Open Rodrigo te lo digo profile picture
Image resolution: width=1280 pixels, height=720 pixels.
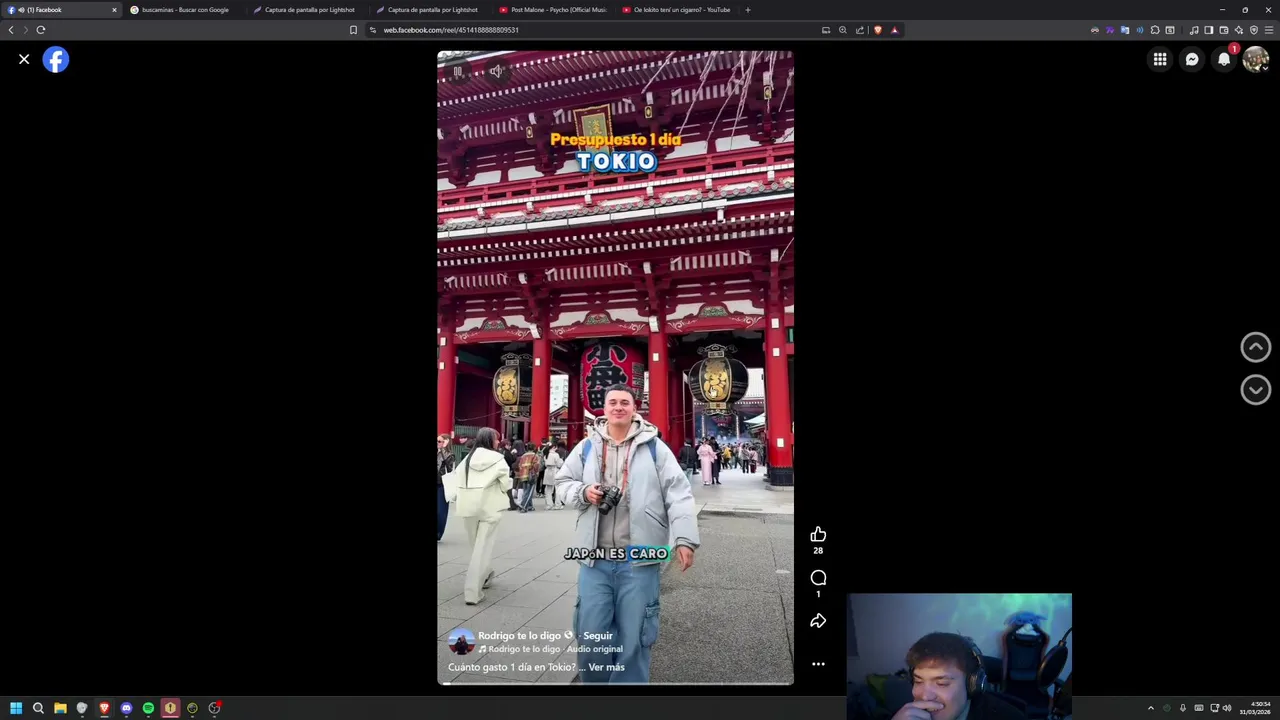(x=461, y=642)
